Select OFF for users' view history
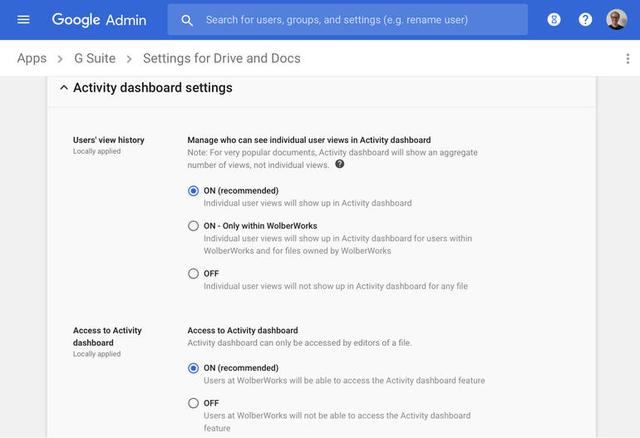This screenshot has width=640, height=438. point(194,274)
